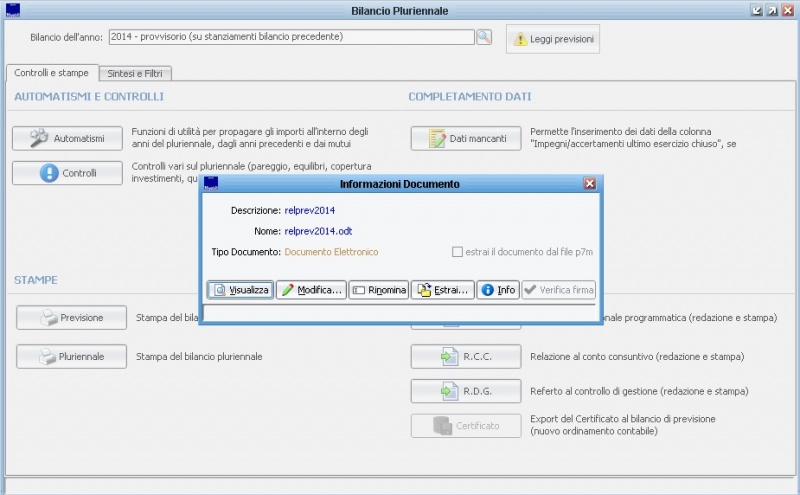Click the printer icon on Pluriennale
This screenshot has height=495, width=800.
[47, 356]
